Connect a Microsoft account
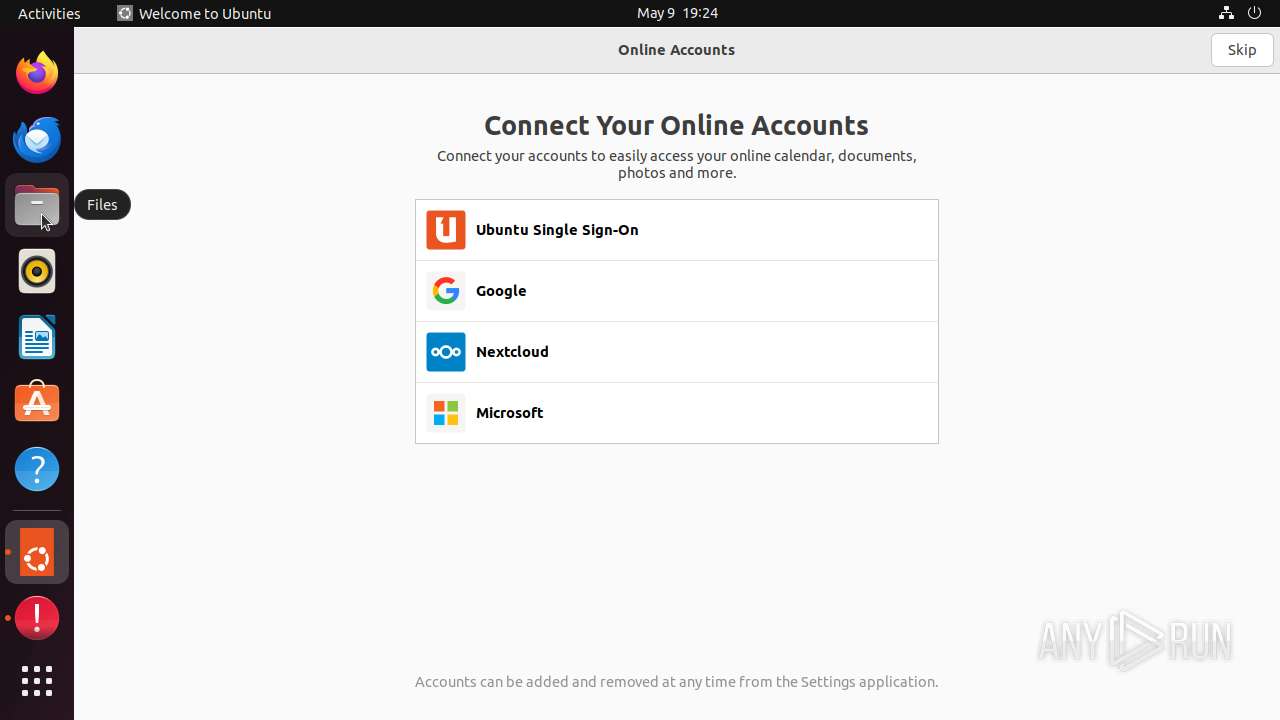This screenshot has height=720, width=1280. pos(677,413)
